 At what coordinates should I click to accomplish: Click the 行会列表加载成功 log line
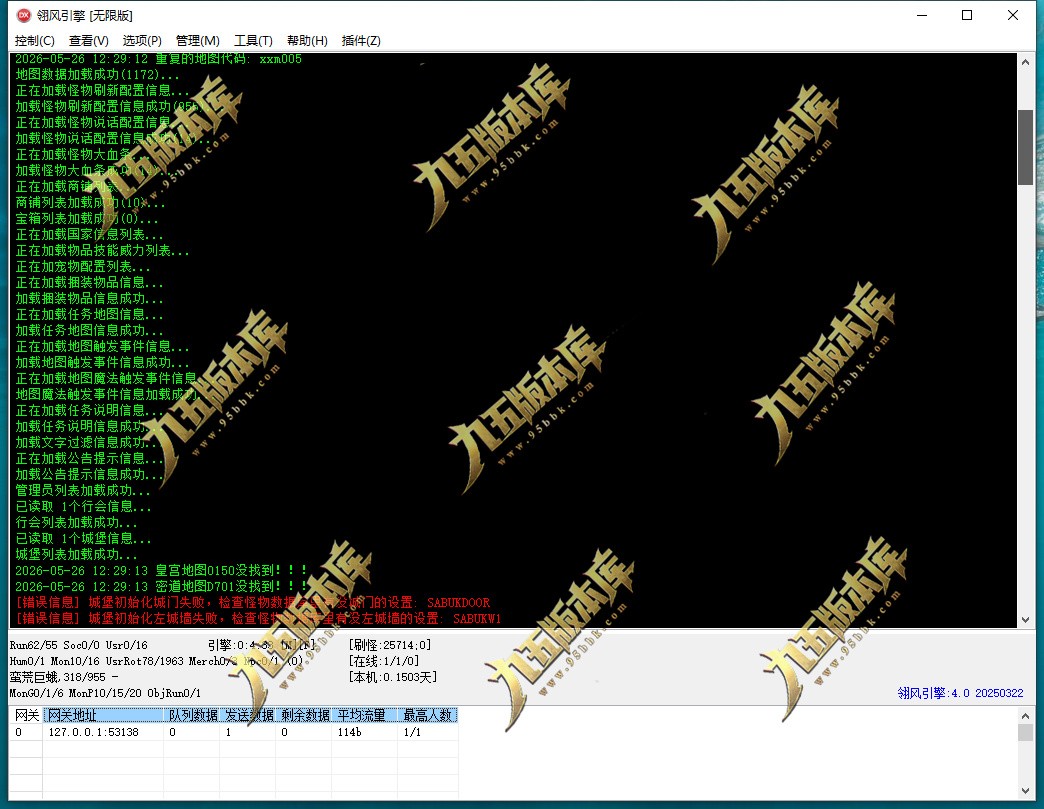click(77, 523)
